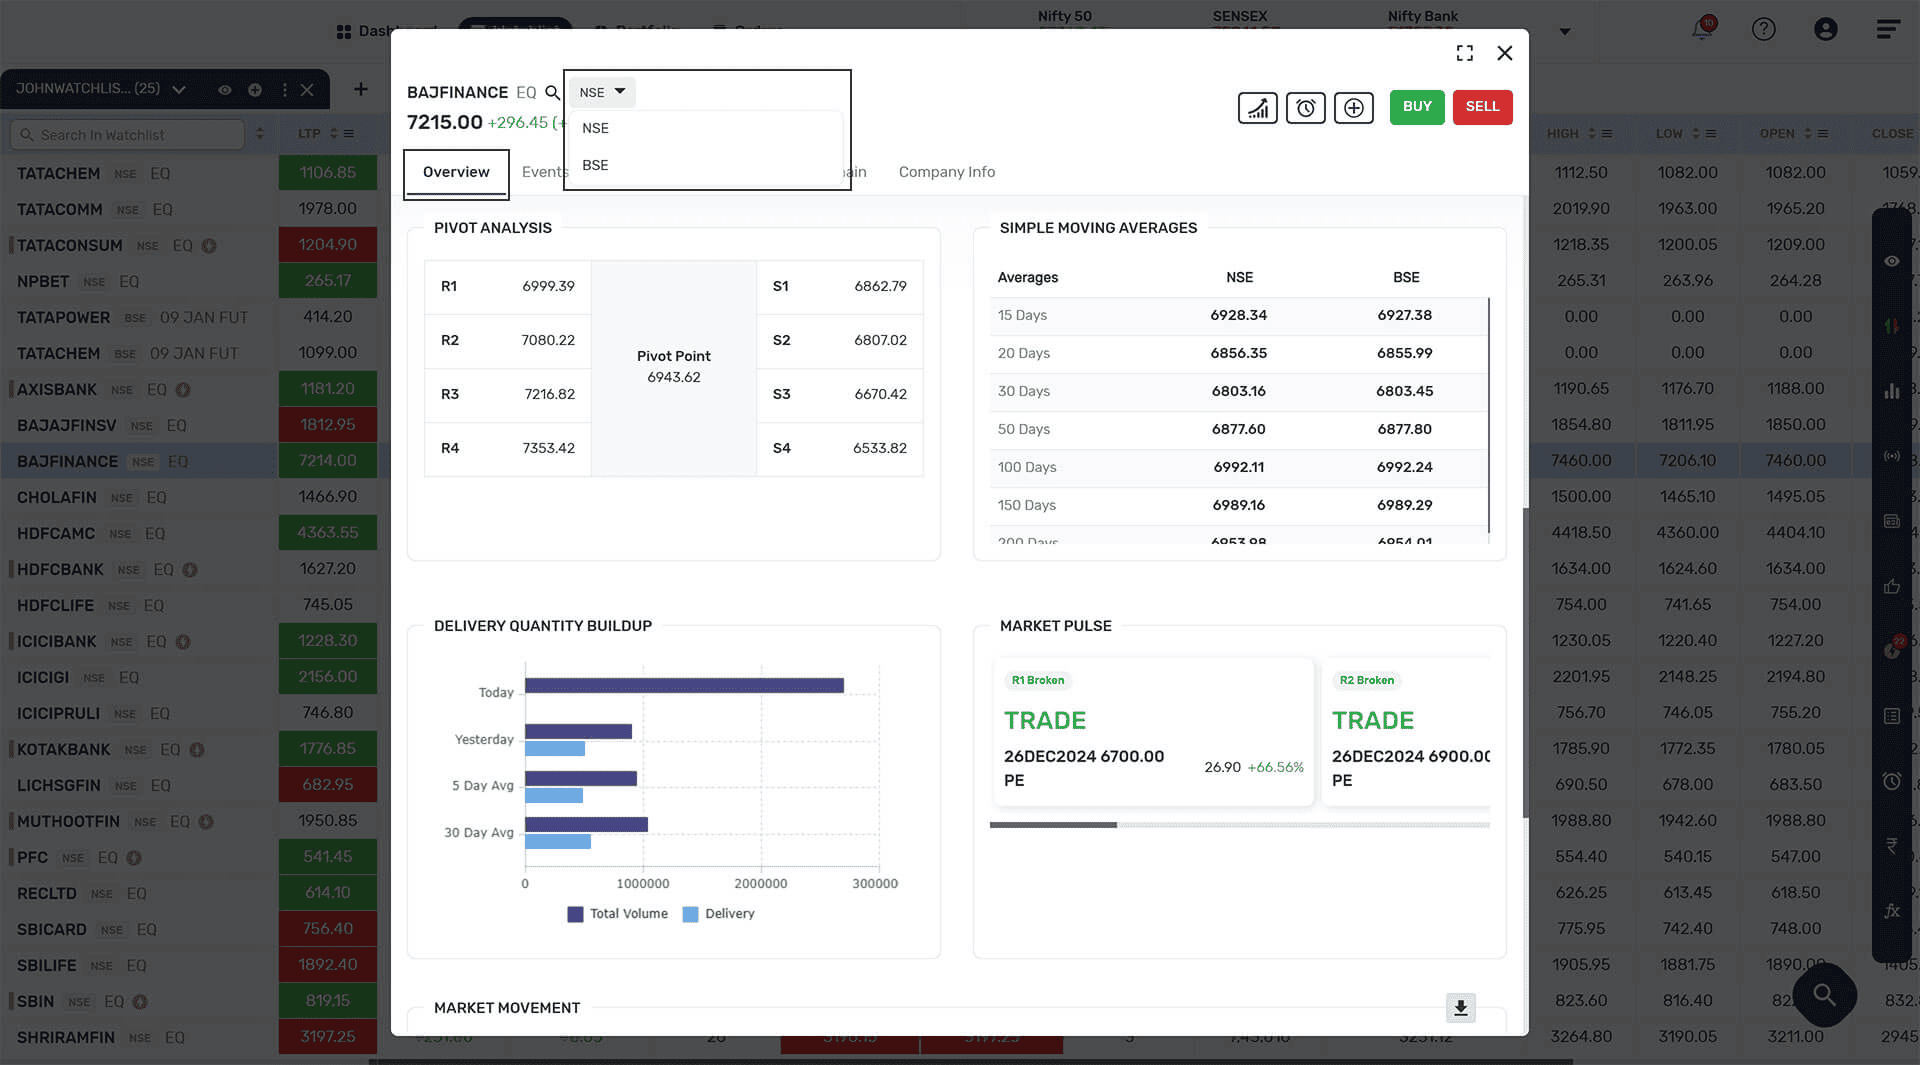
Task: Sort the watchlist by HIGH column
Action: 1591,134
